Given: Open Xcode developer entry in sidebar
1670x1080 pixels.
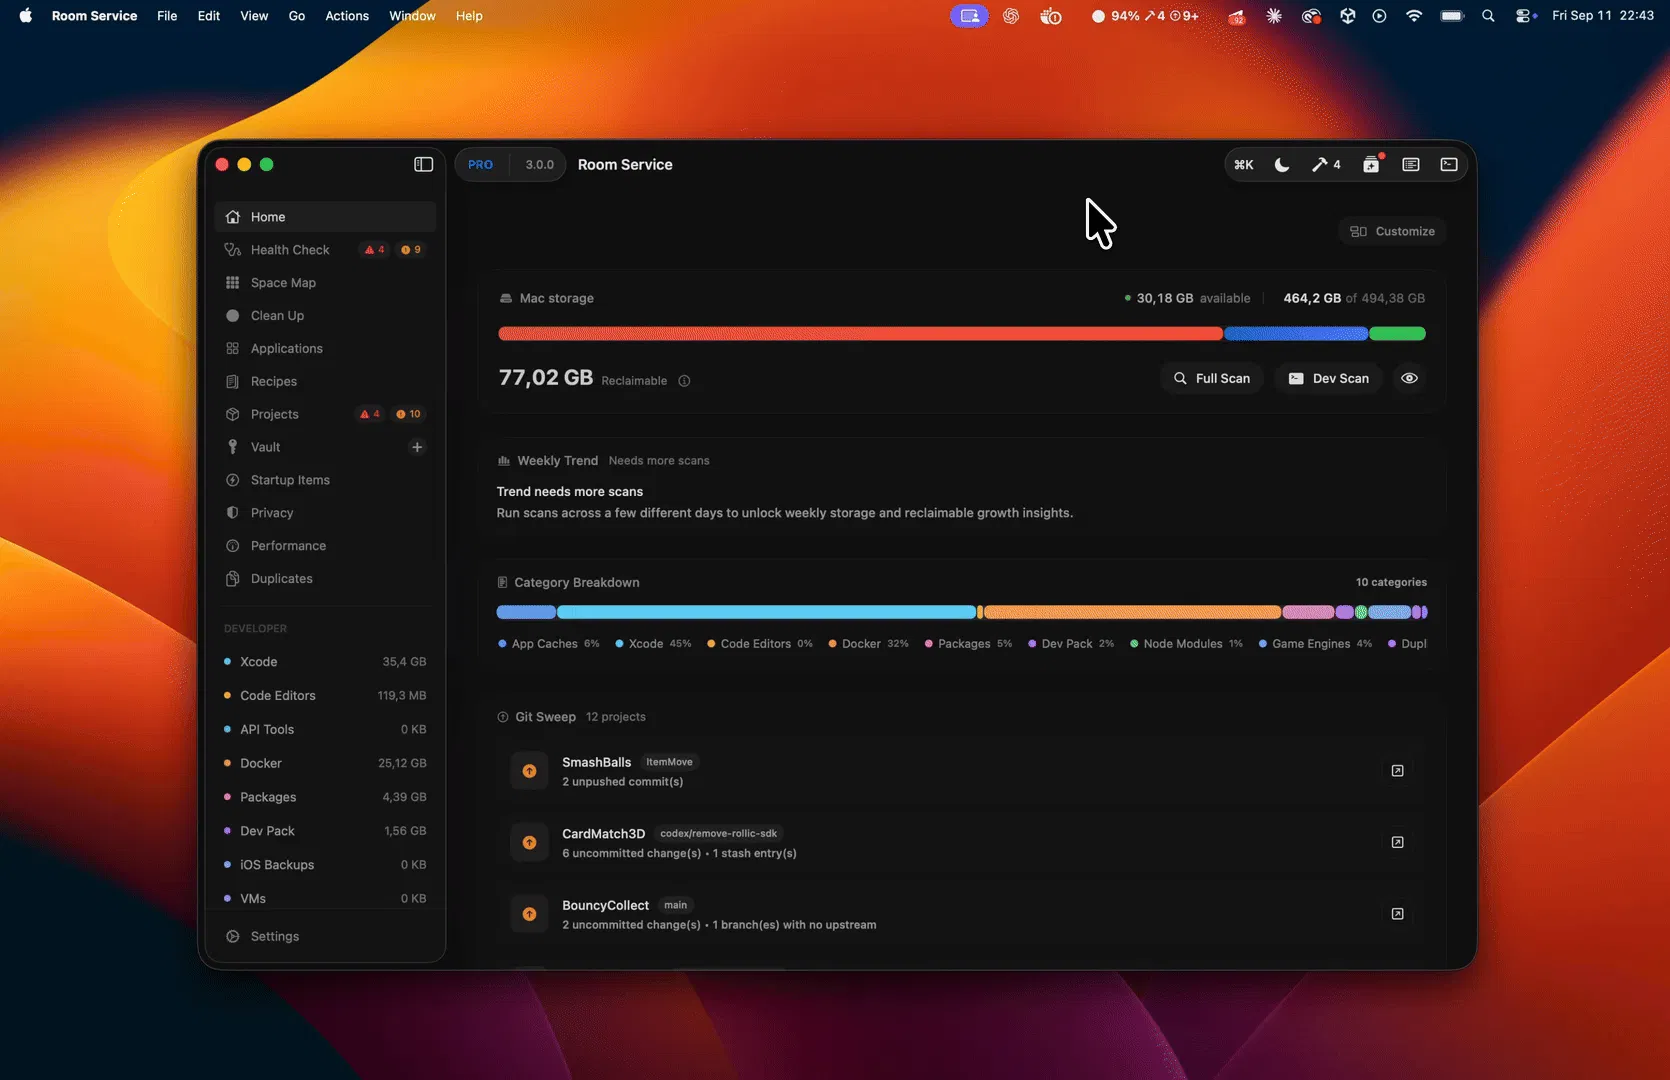Looking at the screenshot, I should 325,662.
